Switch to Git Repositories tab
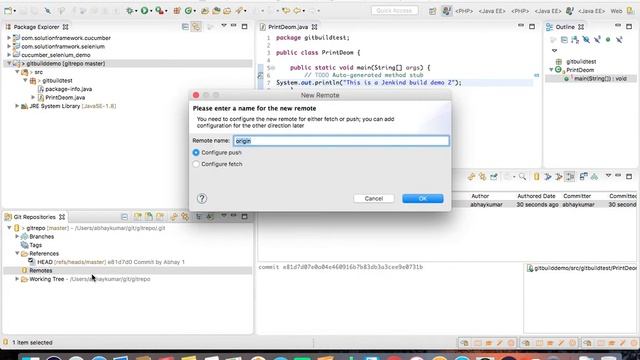 point(34,217)
